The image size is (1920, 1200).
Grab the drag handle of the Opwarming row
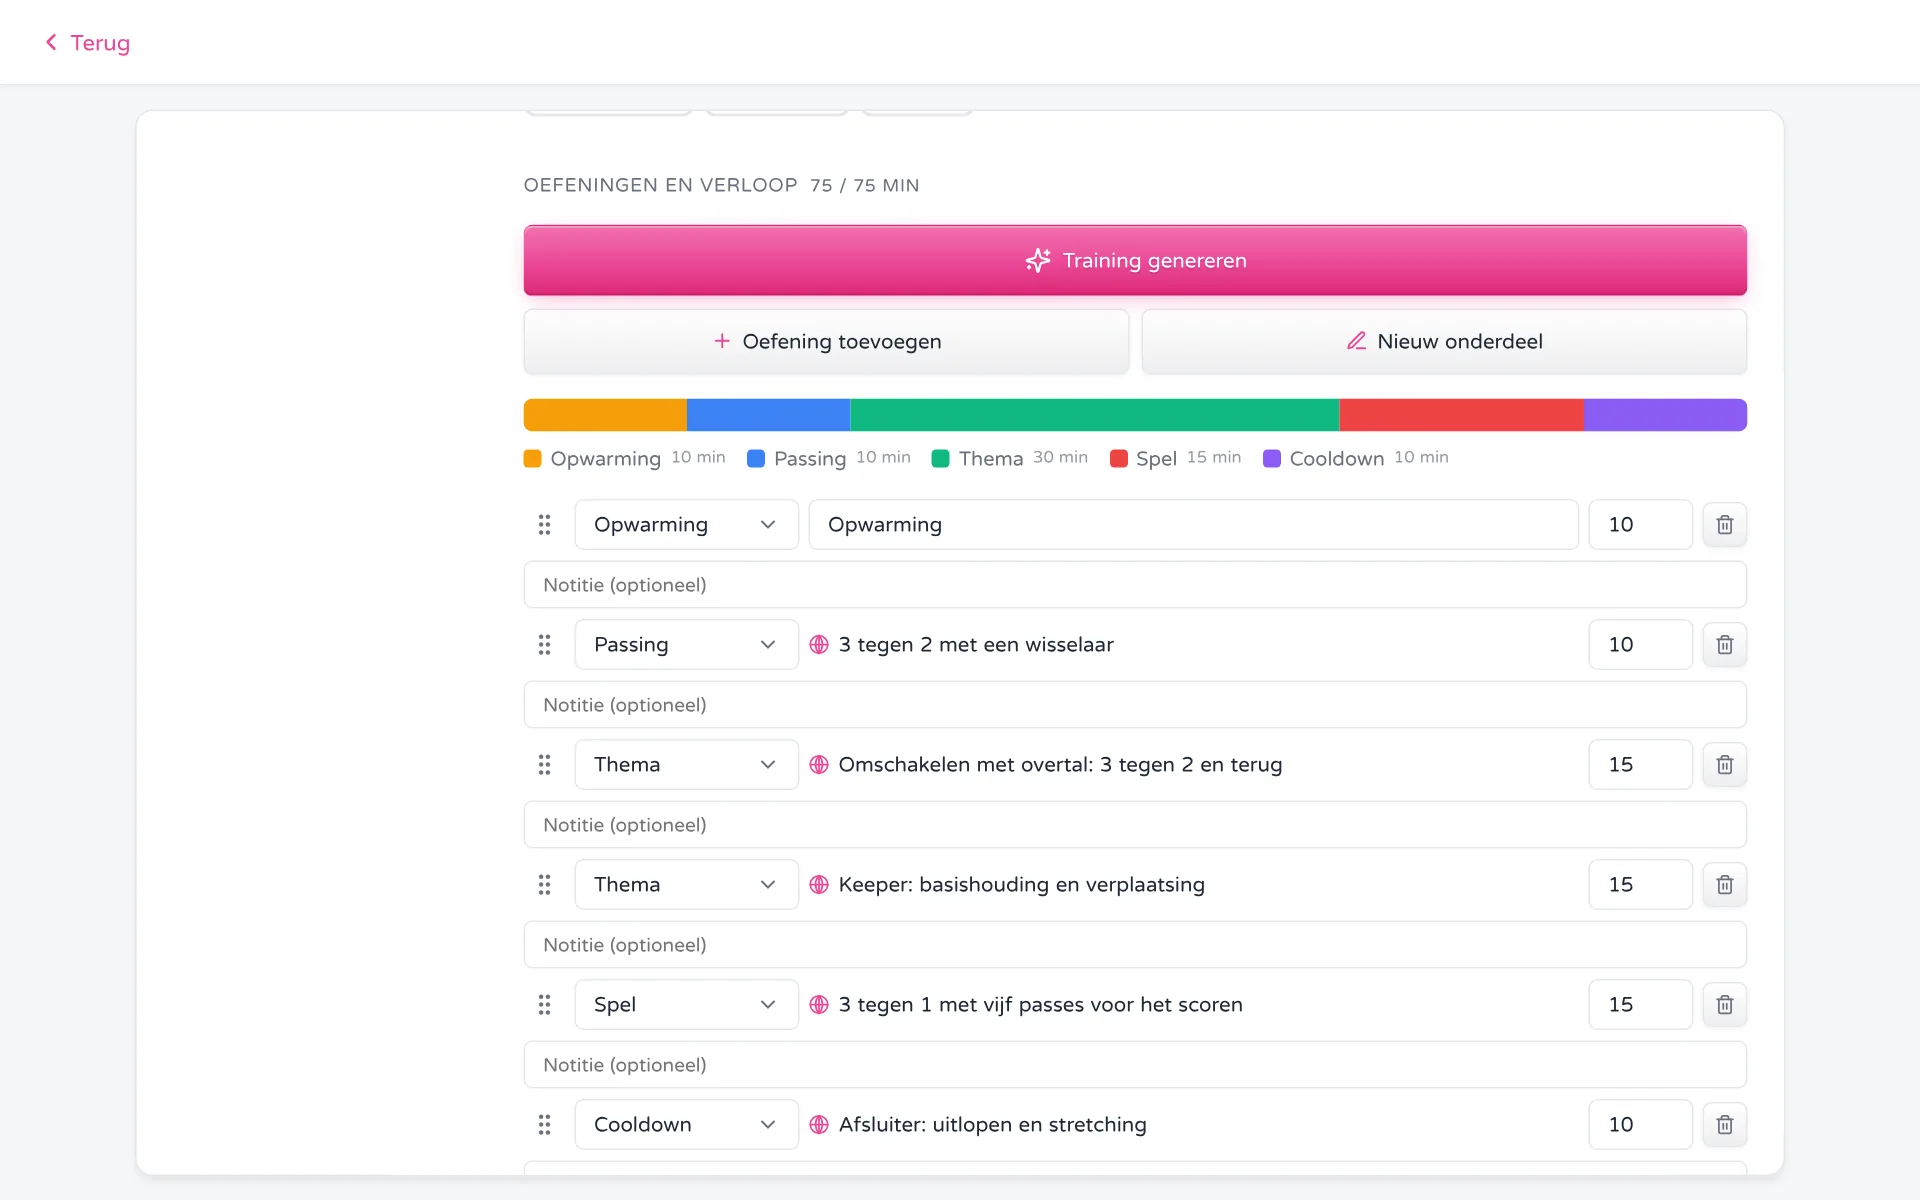tap(544, 524)
